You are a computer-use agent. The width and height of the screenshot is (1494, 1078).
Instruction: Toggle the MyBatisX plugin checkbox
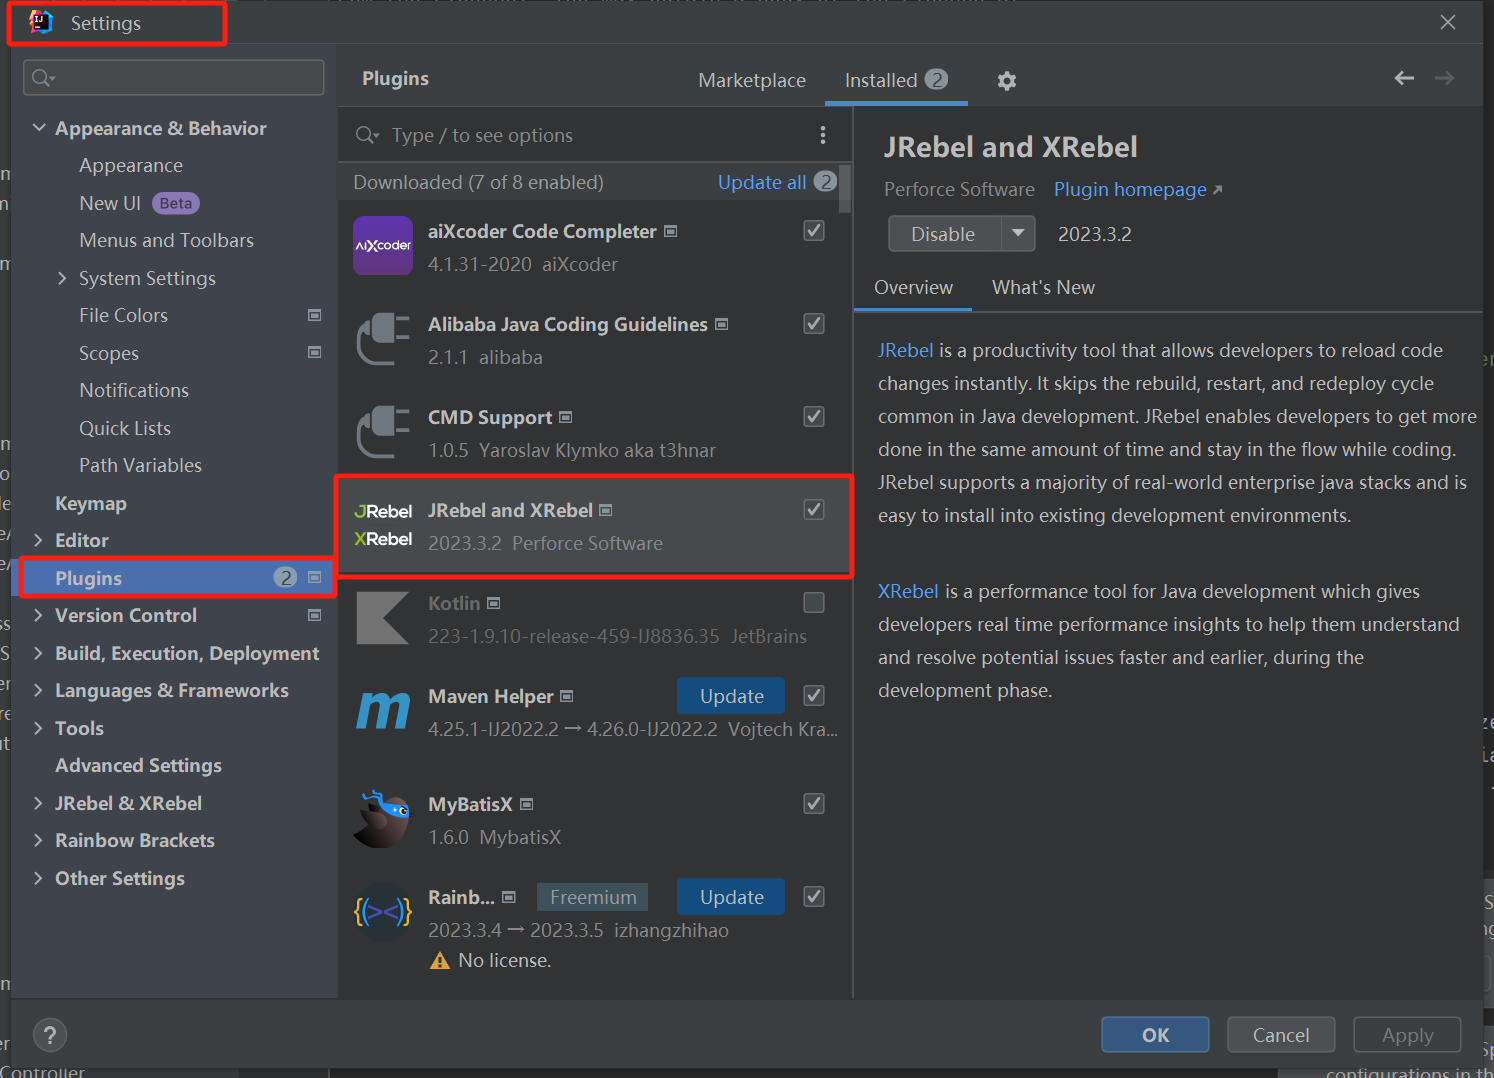pyautogui.click(x=814, y=804)
